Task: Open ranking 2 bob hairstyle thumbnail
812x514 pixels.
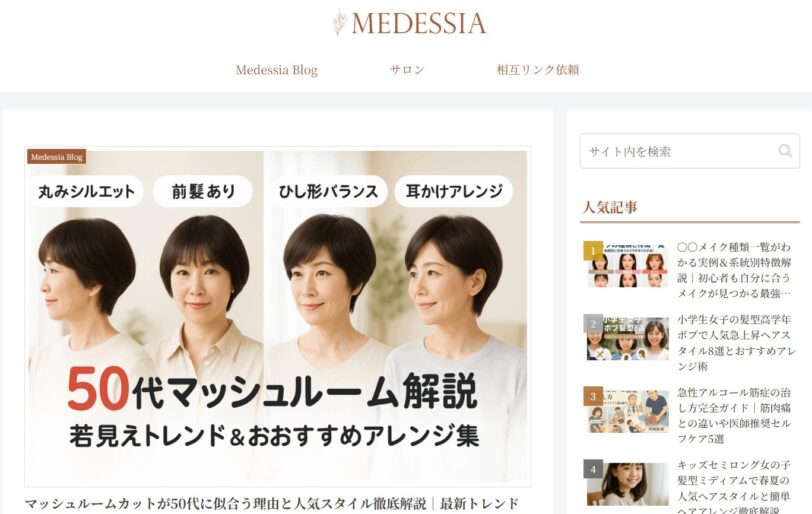Action: (x=628, y=338)
